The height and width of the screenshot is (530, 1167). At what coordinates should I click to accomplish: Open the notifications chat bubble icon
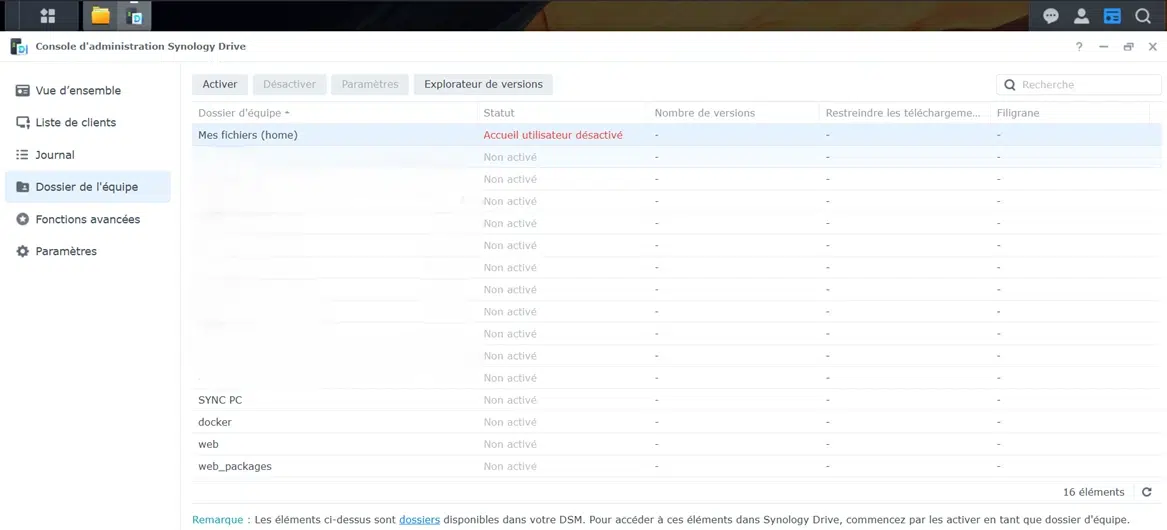pyautogui.click(x=1050, y=16)
